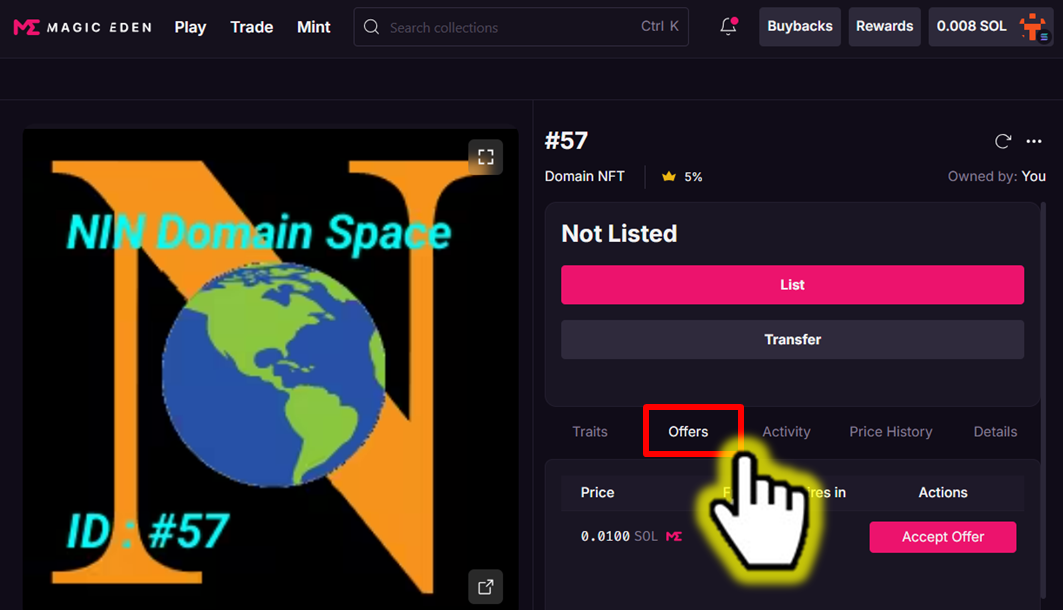Click the search magnifier icon

point(372,27)
